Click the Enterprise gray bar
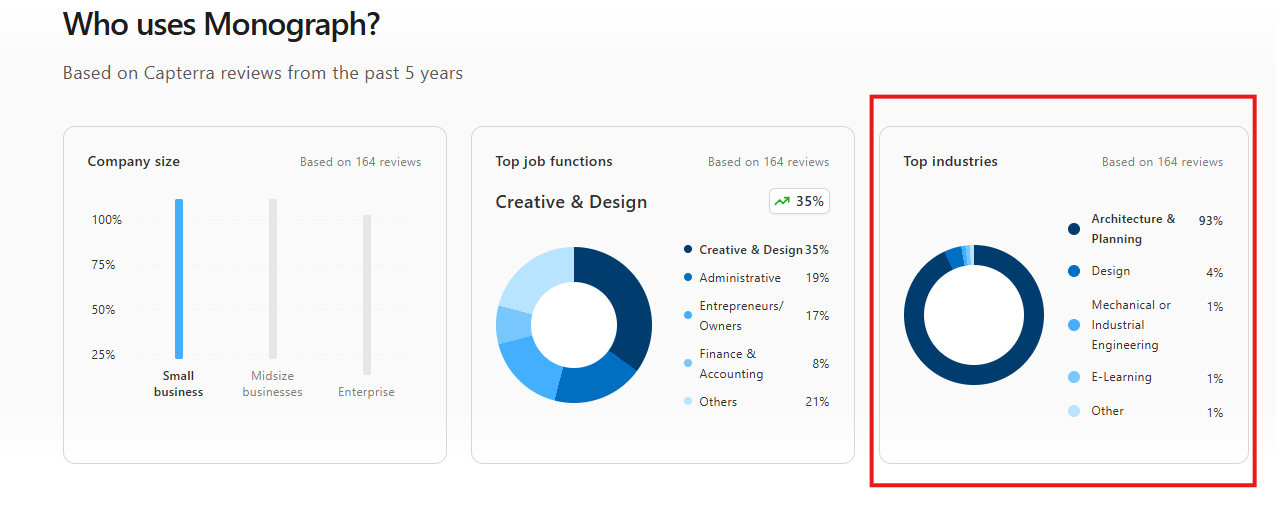 pos(367,294)
